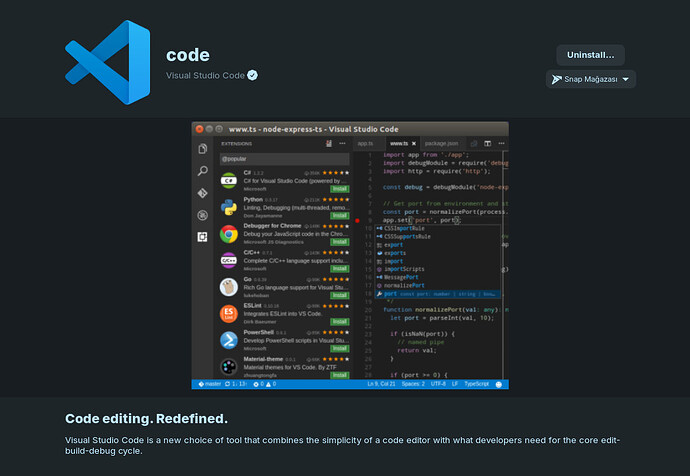Install the C/C++ extension
Screen dimensions: 690x476
[340, 268]
